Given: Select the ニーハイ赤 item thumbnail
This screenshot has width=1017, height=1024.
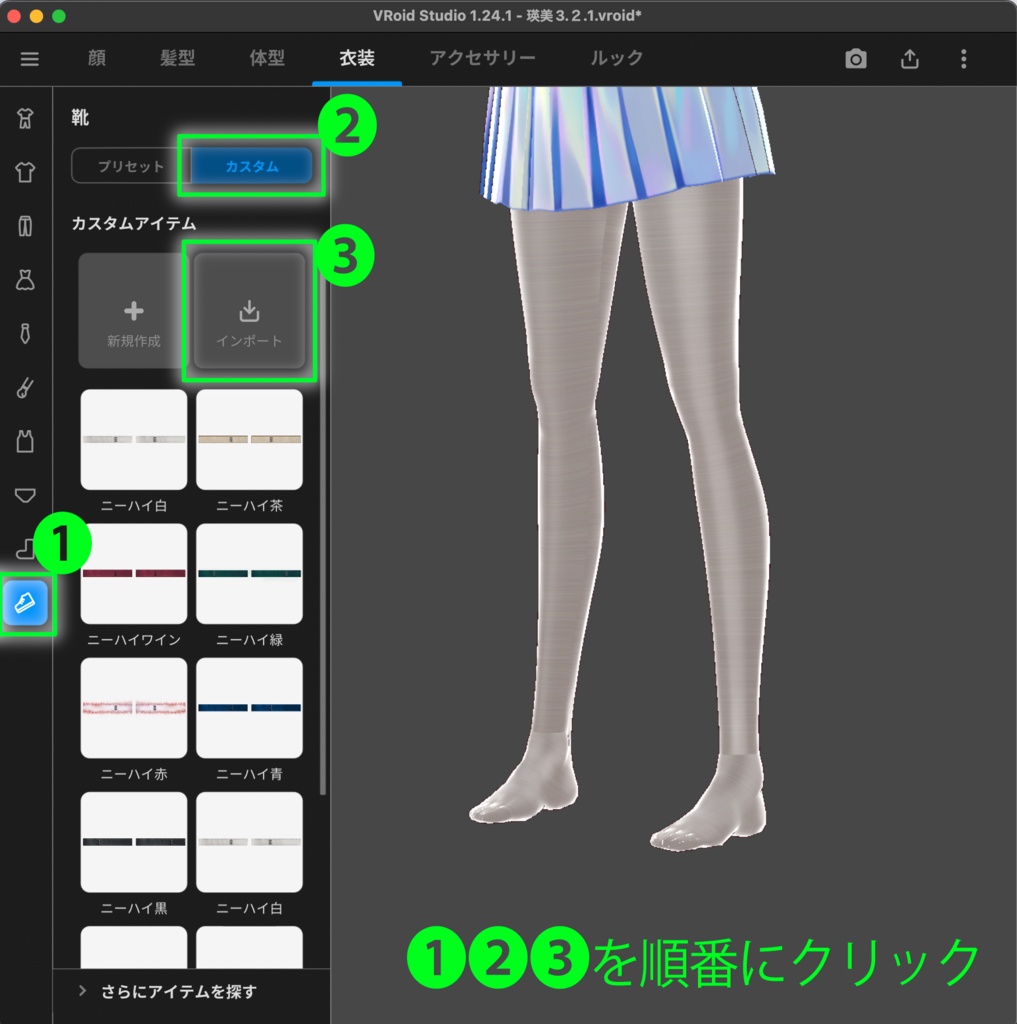Looking at the screenshot, I should pyautogui.click(x=133, y=708).
